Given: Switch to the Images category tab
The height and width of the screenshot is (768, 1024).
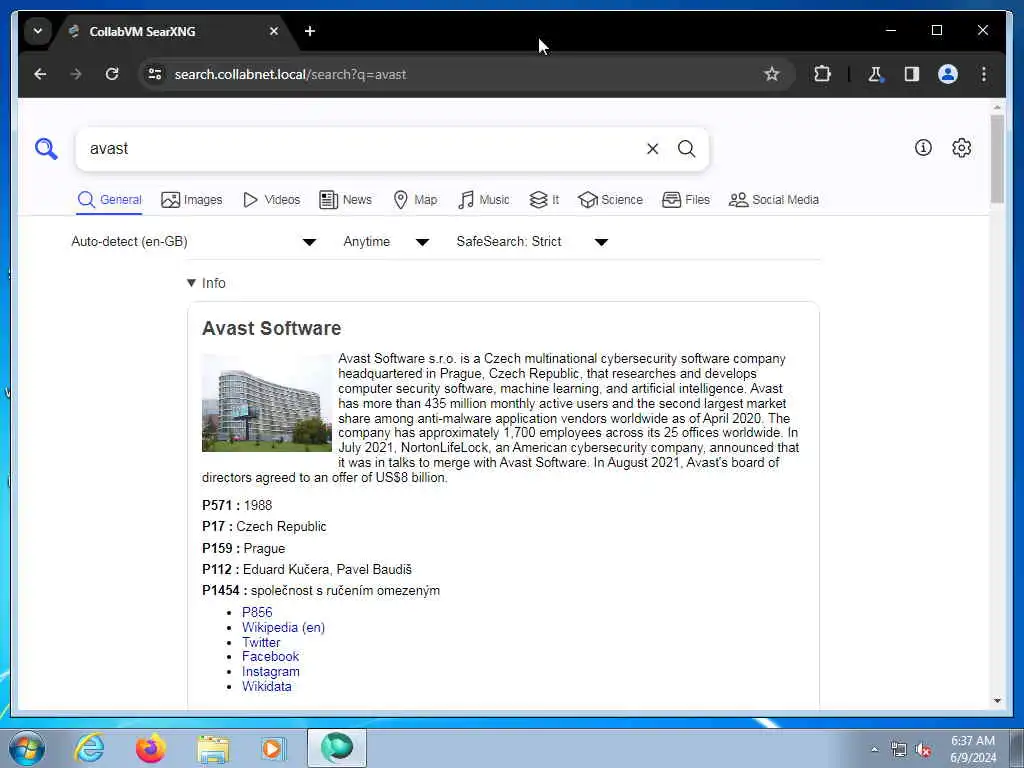Looking at the screenshot, I should [192, 200].
